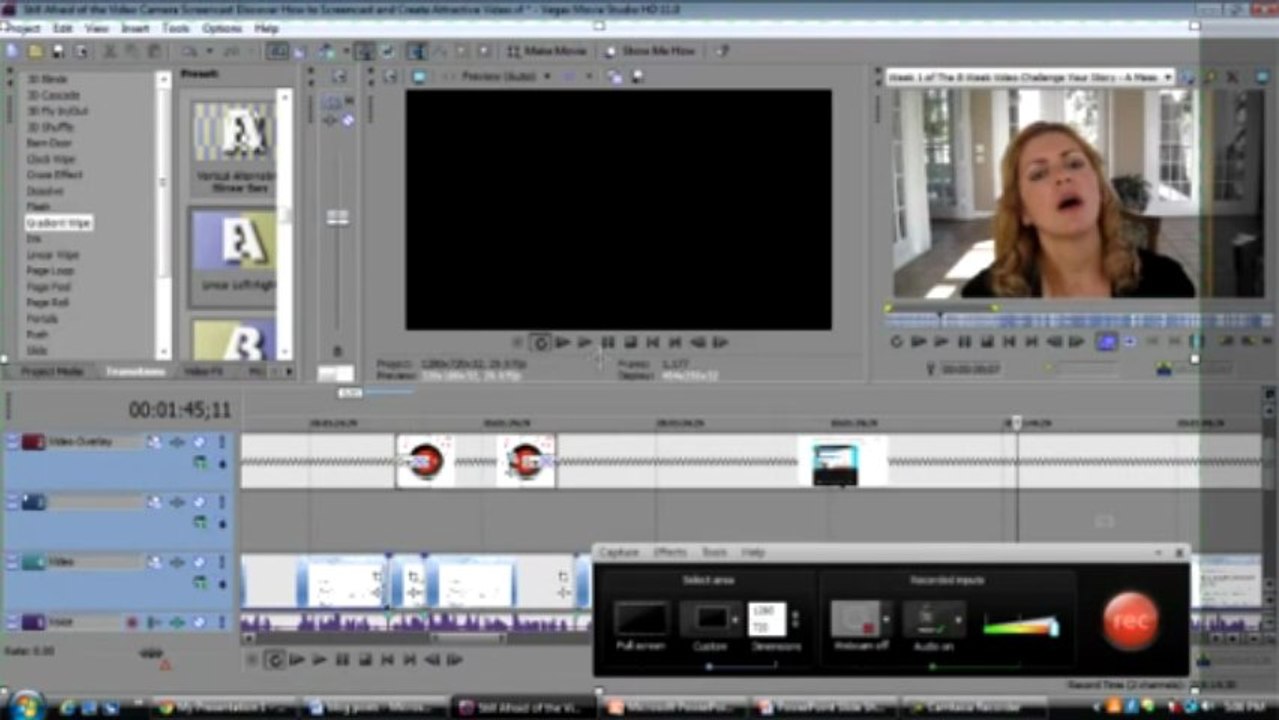
Task: Open the View menu
Action: [97, 28]
